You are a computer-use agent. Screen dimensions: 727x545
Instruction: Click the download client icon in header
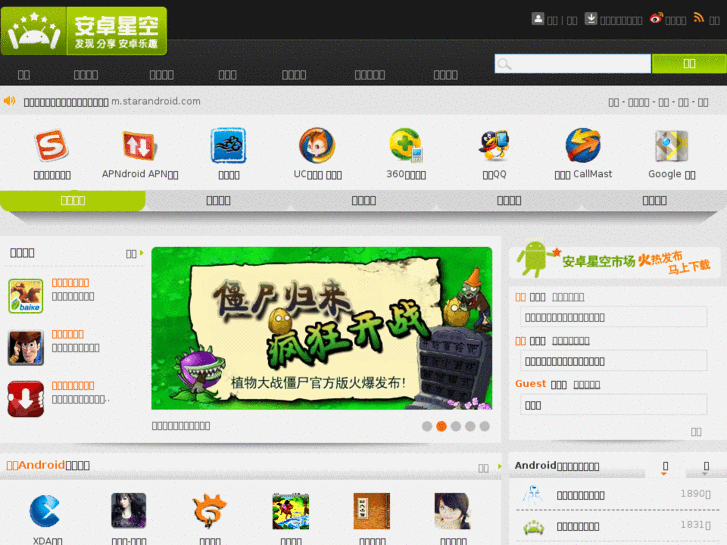coord(591,19)
